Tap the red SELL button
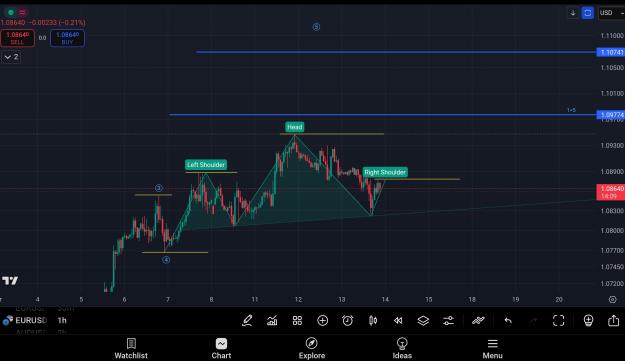 pos(17,38)
